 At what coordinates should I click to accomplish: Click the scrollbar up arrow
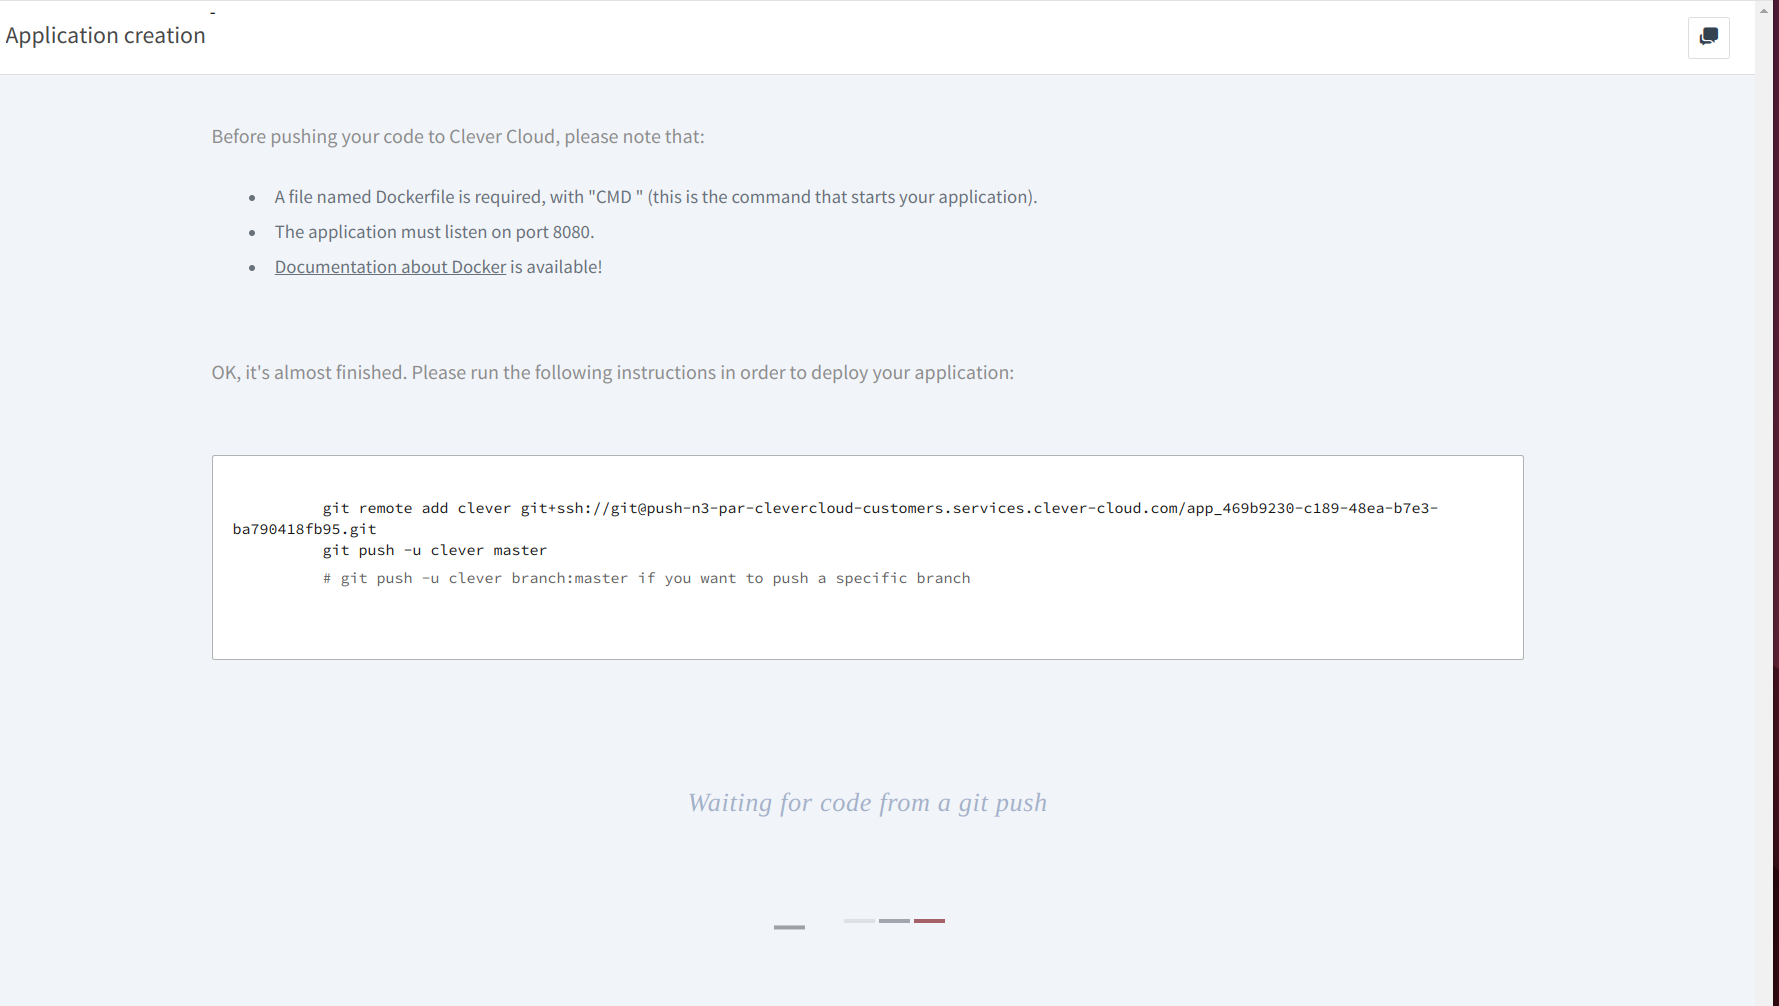tap(1765, 10)
